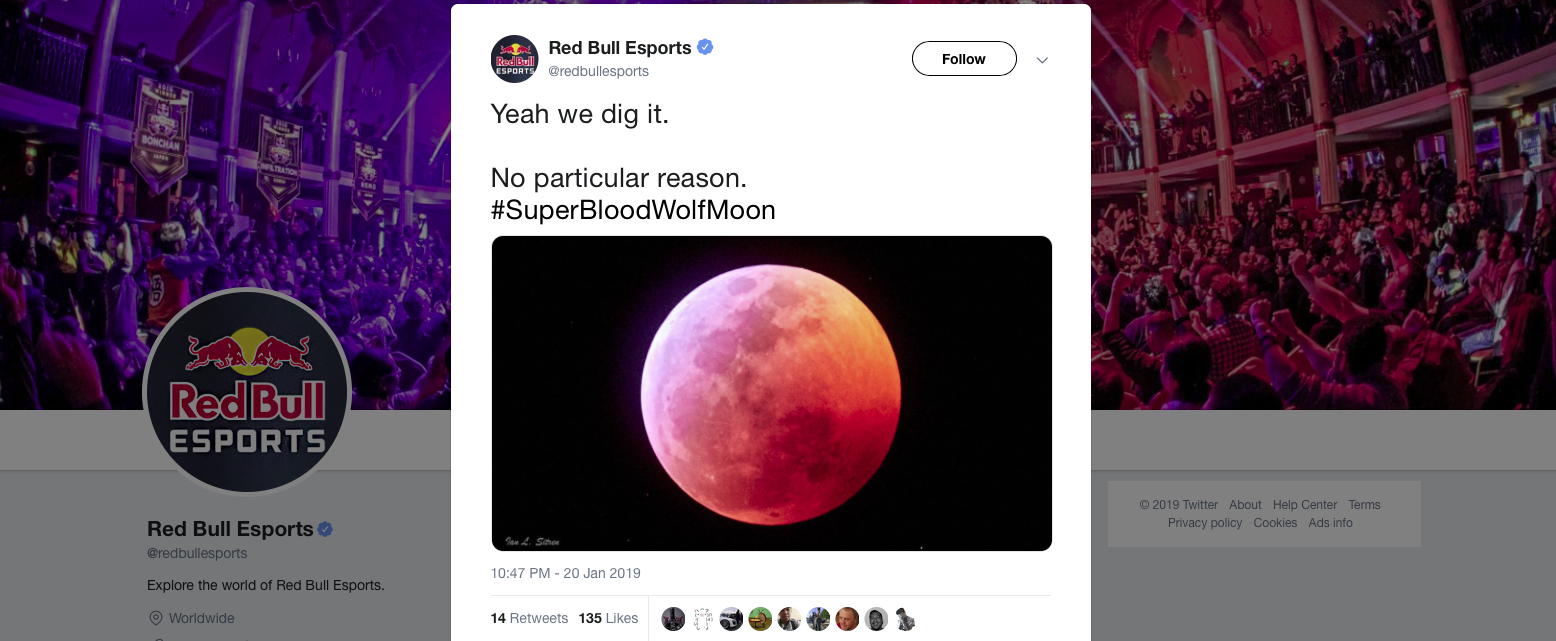Click the Red Bull Esports circular logo on sidebar
Screen dimensions: 1556x641
246,391
